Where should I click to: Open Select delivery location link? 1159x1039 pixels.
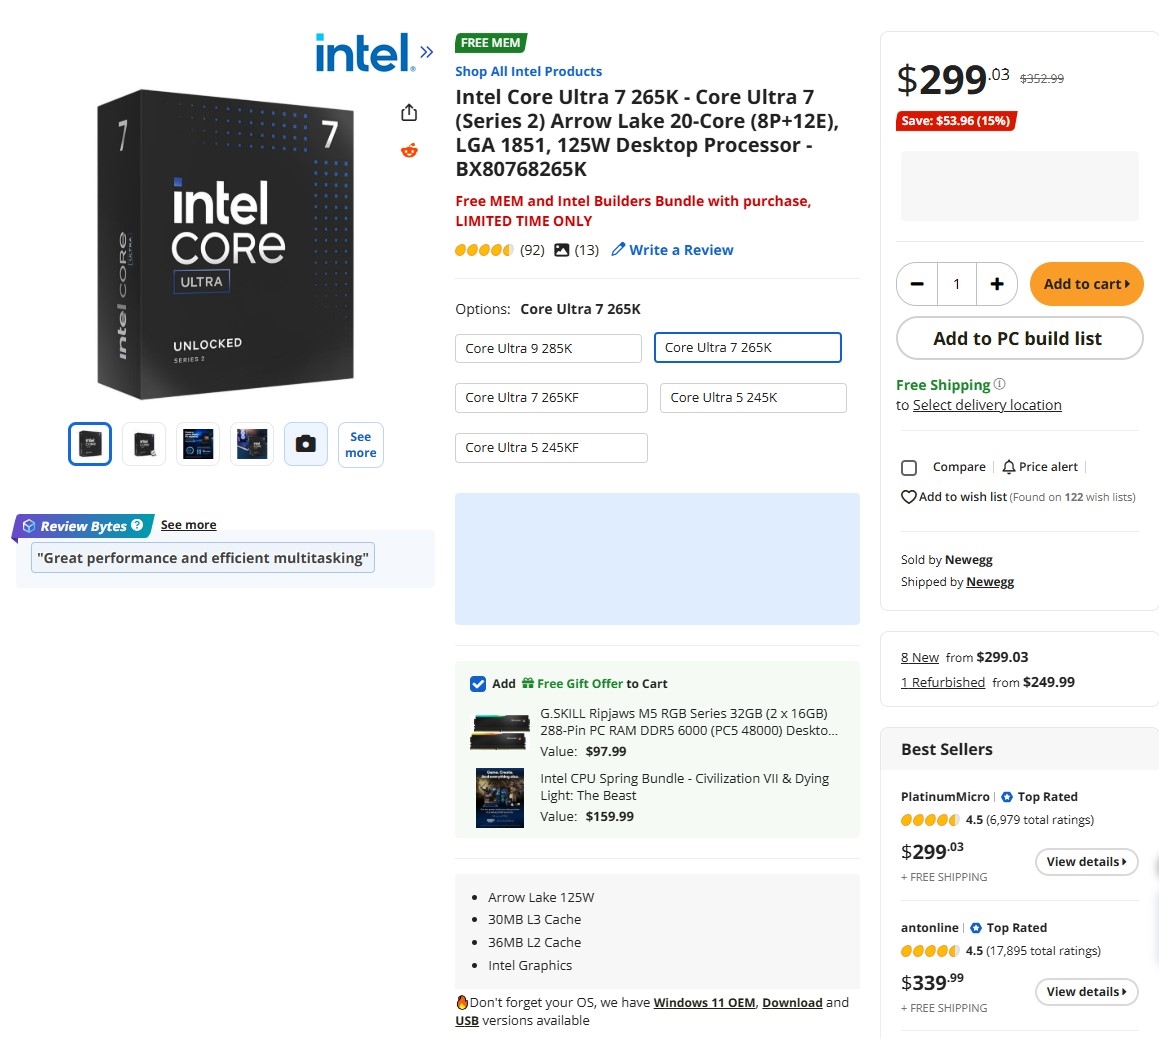click(x=987, y=405)
